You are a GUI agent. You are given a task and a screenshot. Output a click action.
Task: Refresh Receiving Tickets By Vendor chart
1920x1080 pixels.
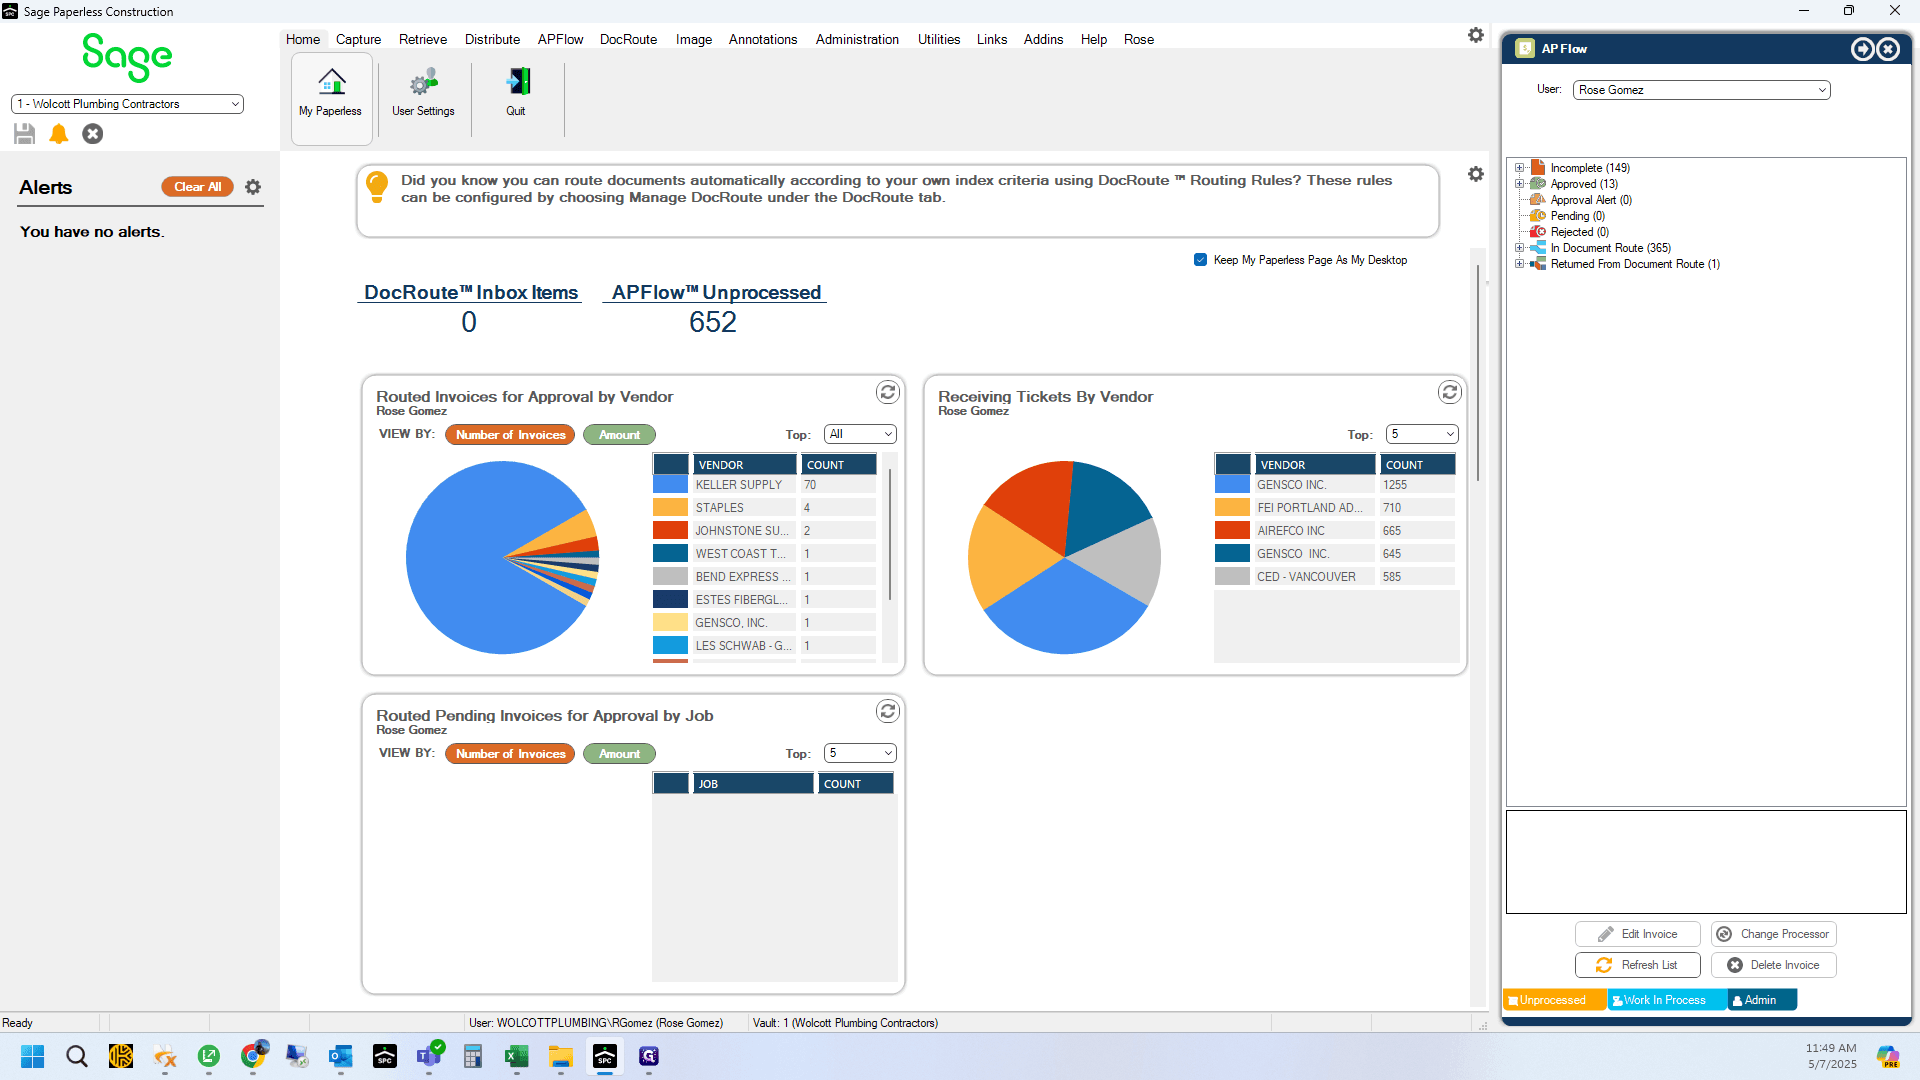coord(1450,392)
